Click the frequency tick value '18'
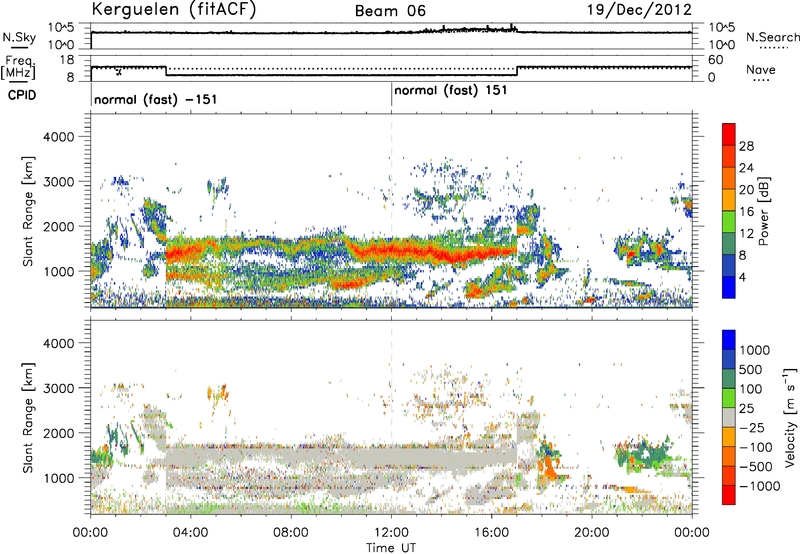Image resolution: width=800 pixels, height=554 pixels. point(67,60)
